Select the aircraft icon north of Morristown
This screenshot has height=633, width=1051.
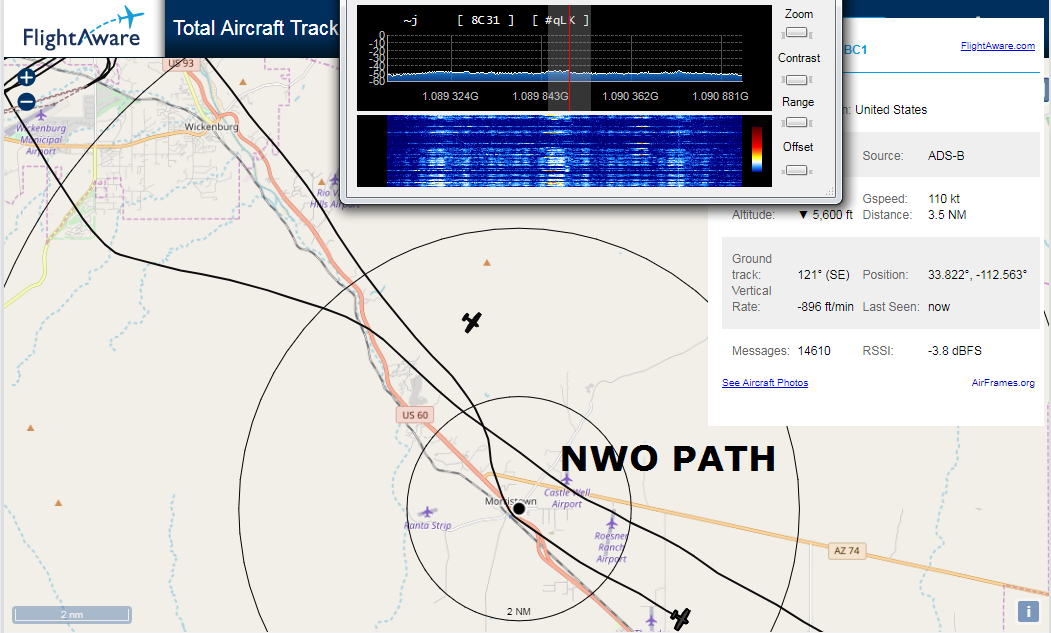click(x=472, y=322)
